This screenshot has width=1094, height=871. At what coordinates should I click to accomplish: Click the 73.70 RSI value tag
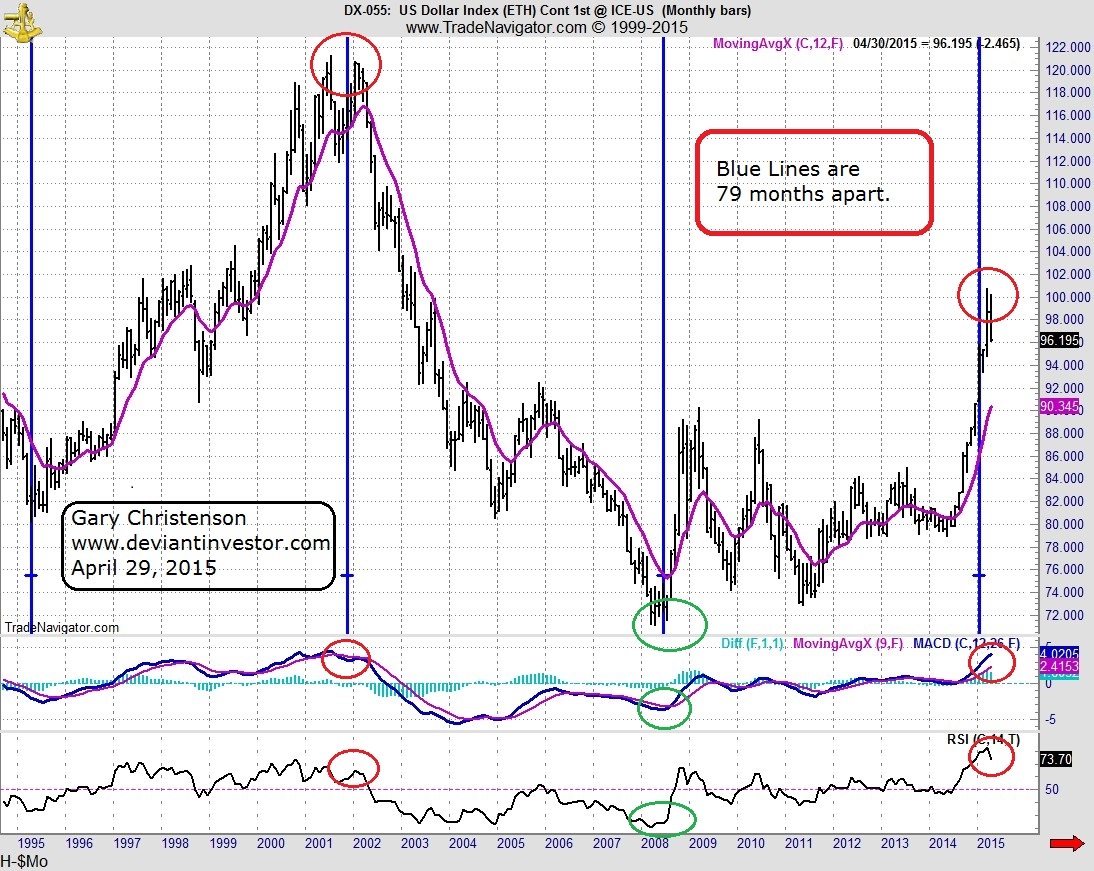pyautogui.click(x=1056, y=759)
